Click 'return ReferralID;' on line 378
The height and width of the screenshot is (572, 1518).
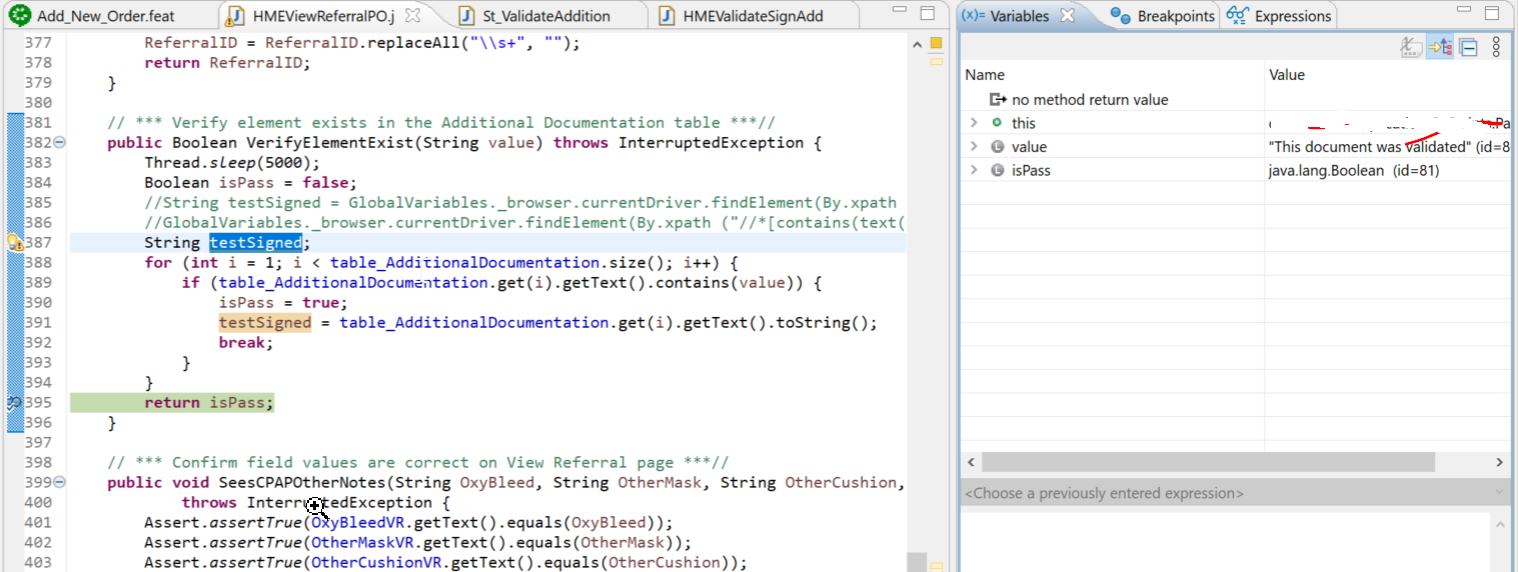point(227,63)
